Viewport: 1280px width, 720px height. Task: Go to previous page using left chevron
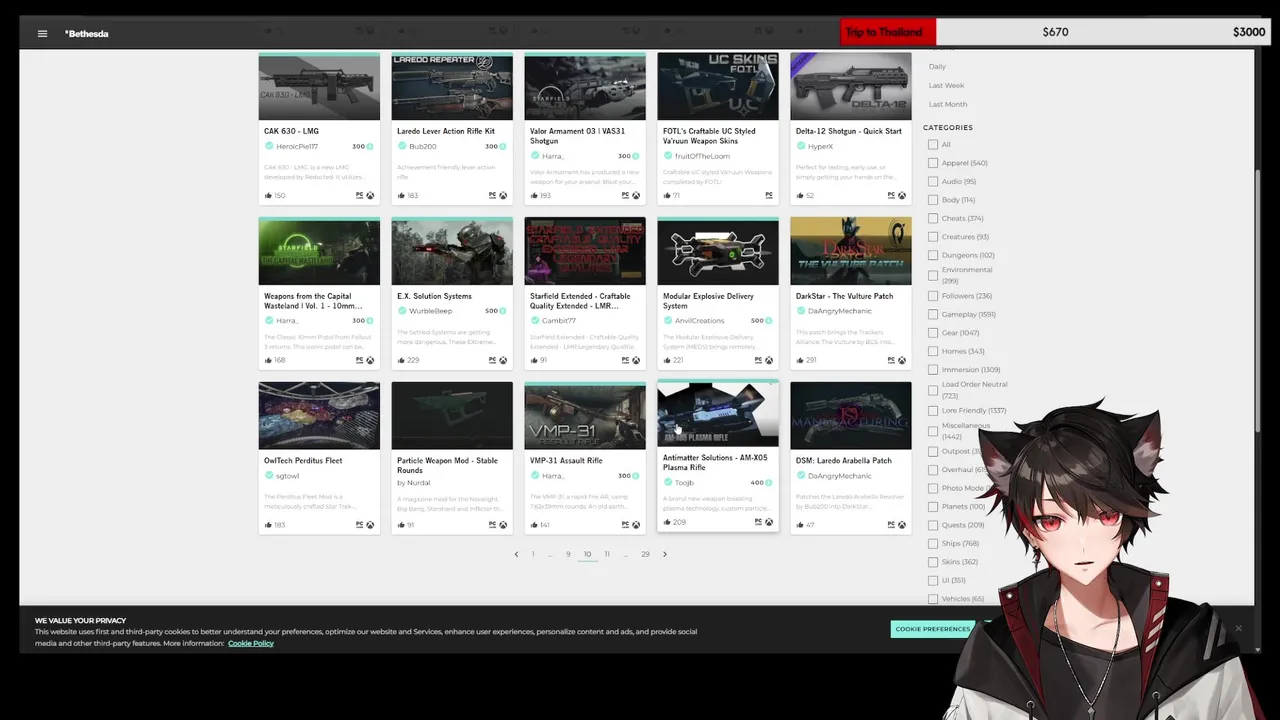516,554
